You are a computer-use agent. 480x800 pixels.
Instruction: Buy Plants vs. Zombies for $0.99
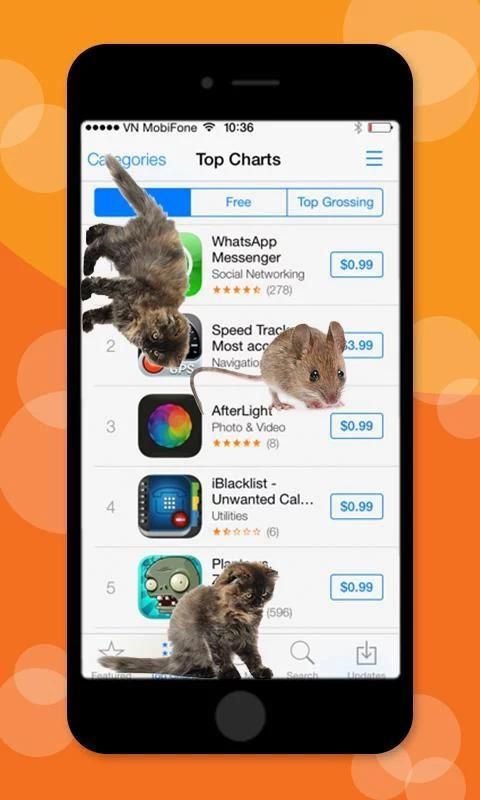(357, 587)
